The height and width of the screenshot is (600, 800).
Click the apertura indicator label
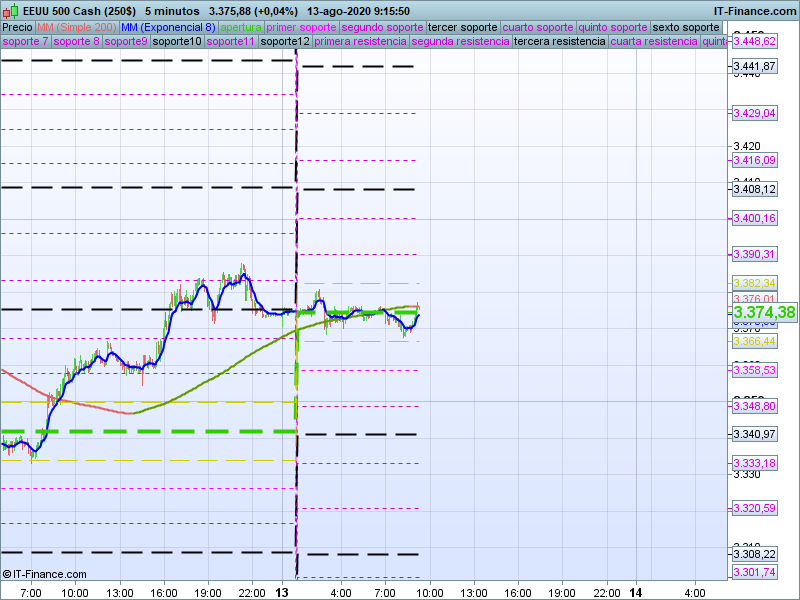(241, 27)
